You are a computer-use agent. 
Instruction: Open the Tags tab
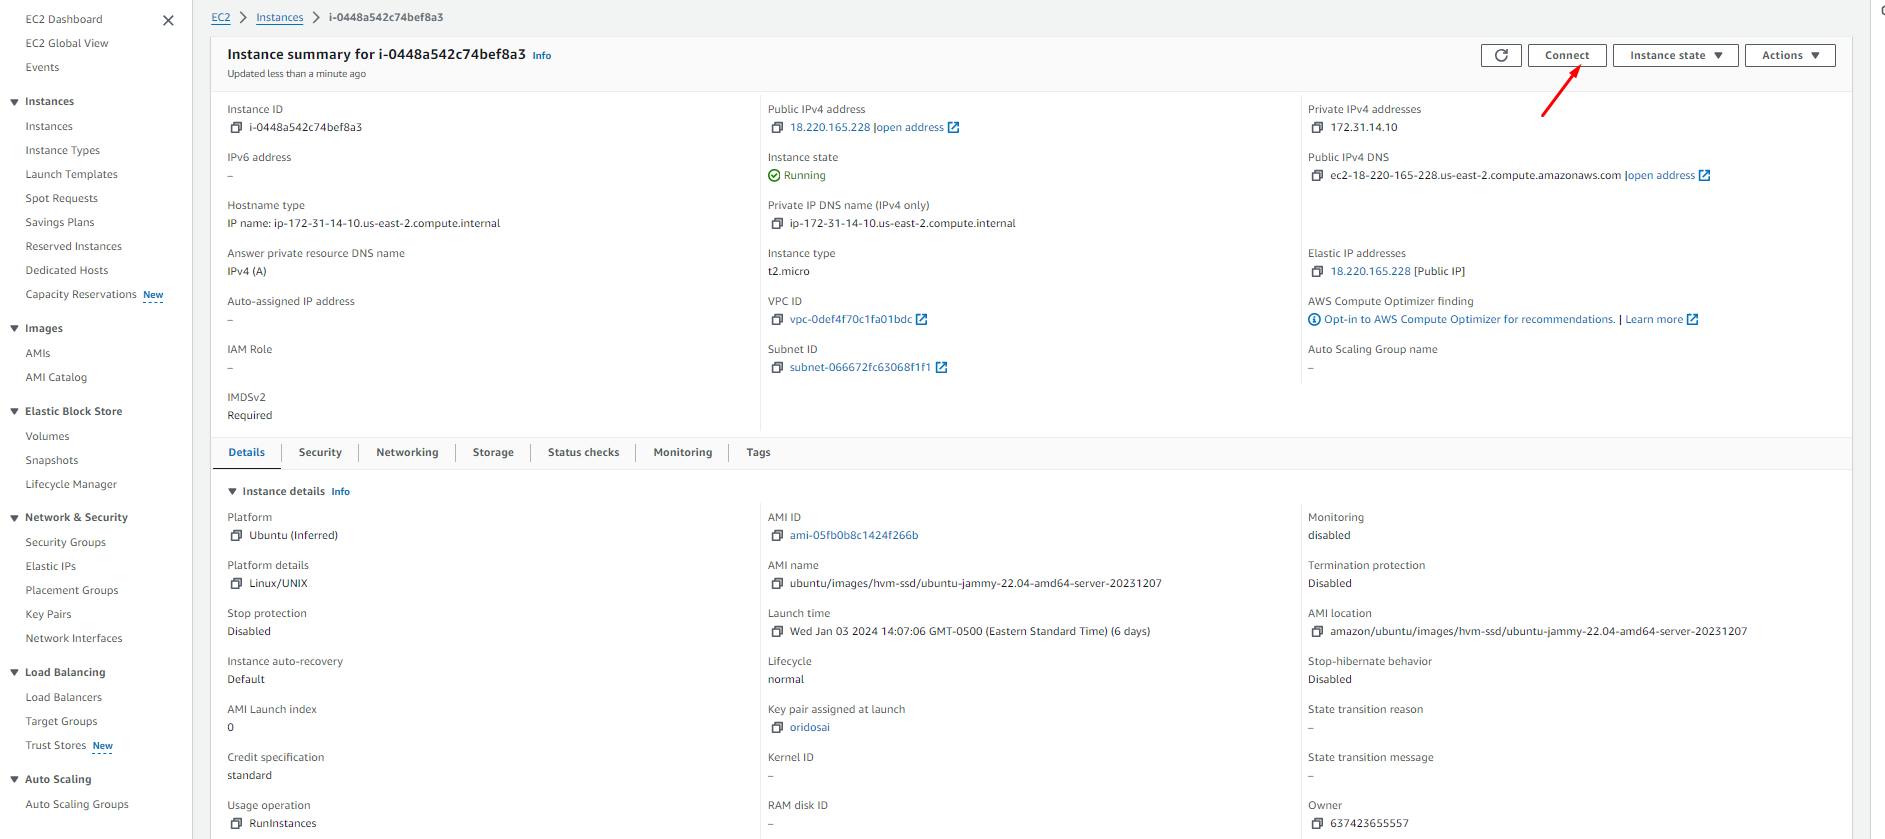[758, 453]
